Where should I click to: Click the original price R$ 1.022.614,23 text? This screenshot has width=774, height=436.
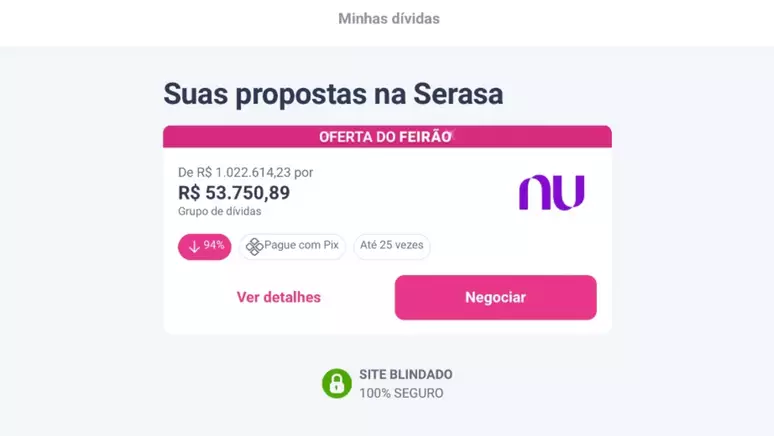click(x=244, y=172)
